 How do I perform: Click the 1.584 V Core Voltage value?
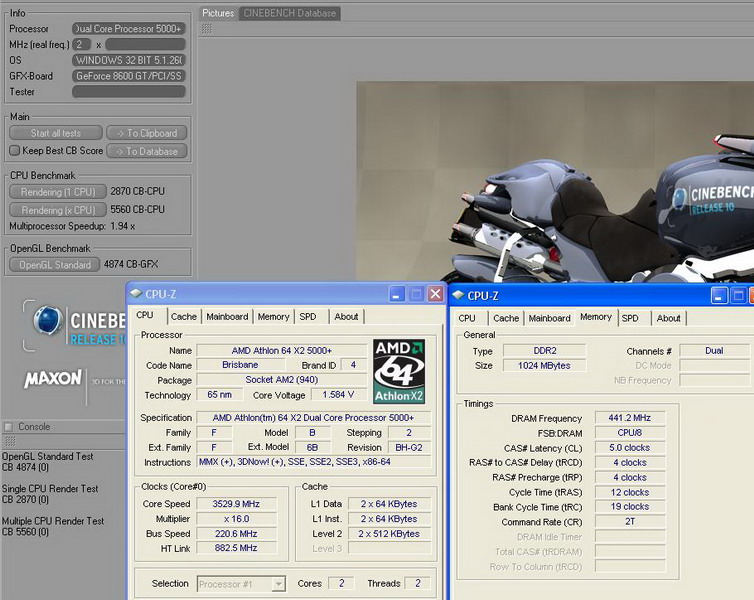pos(339,395)
